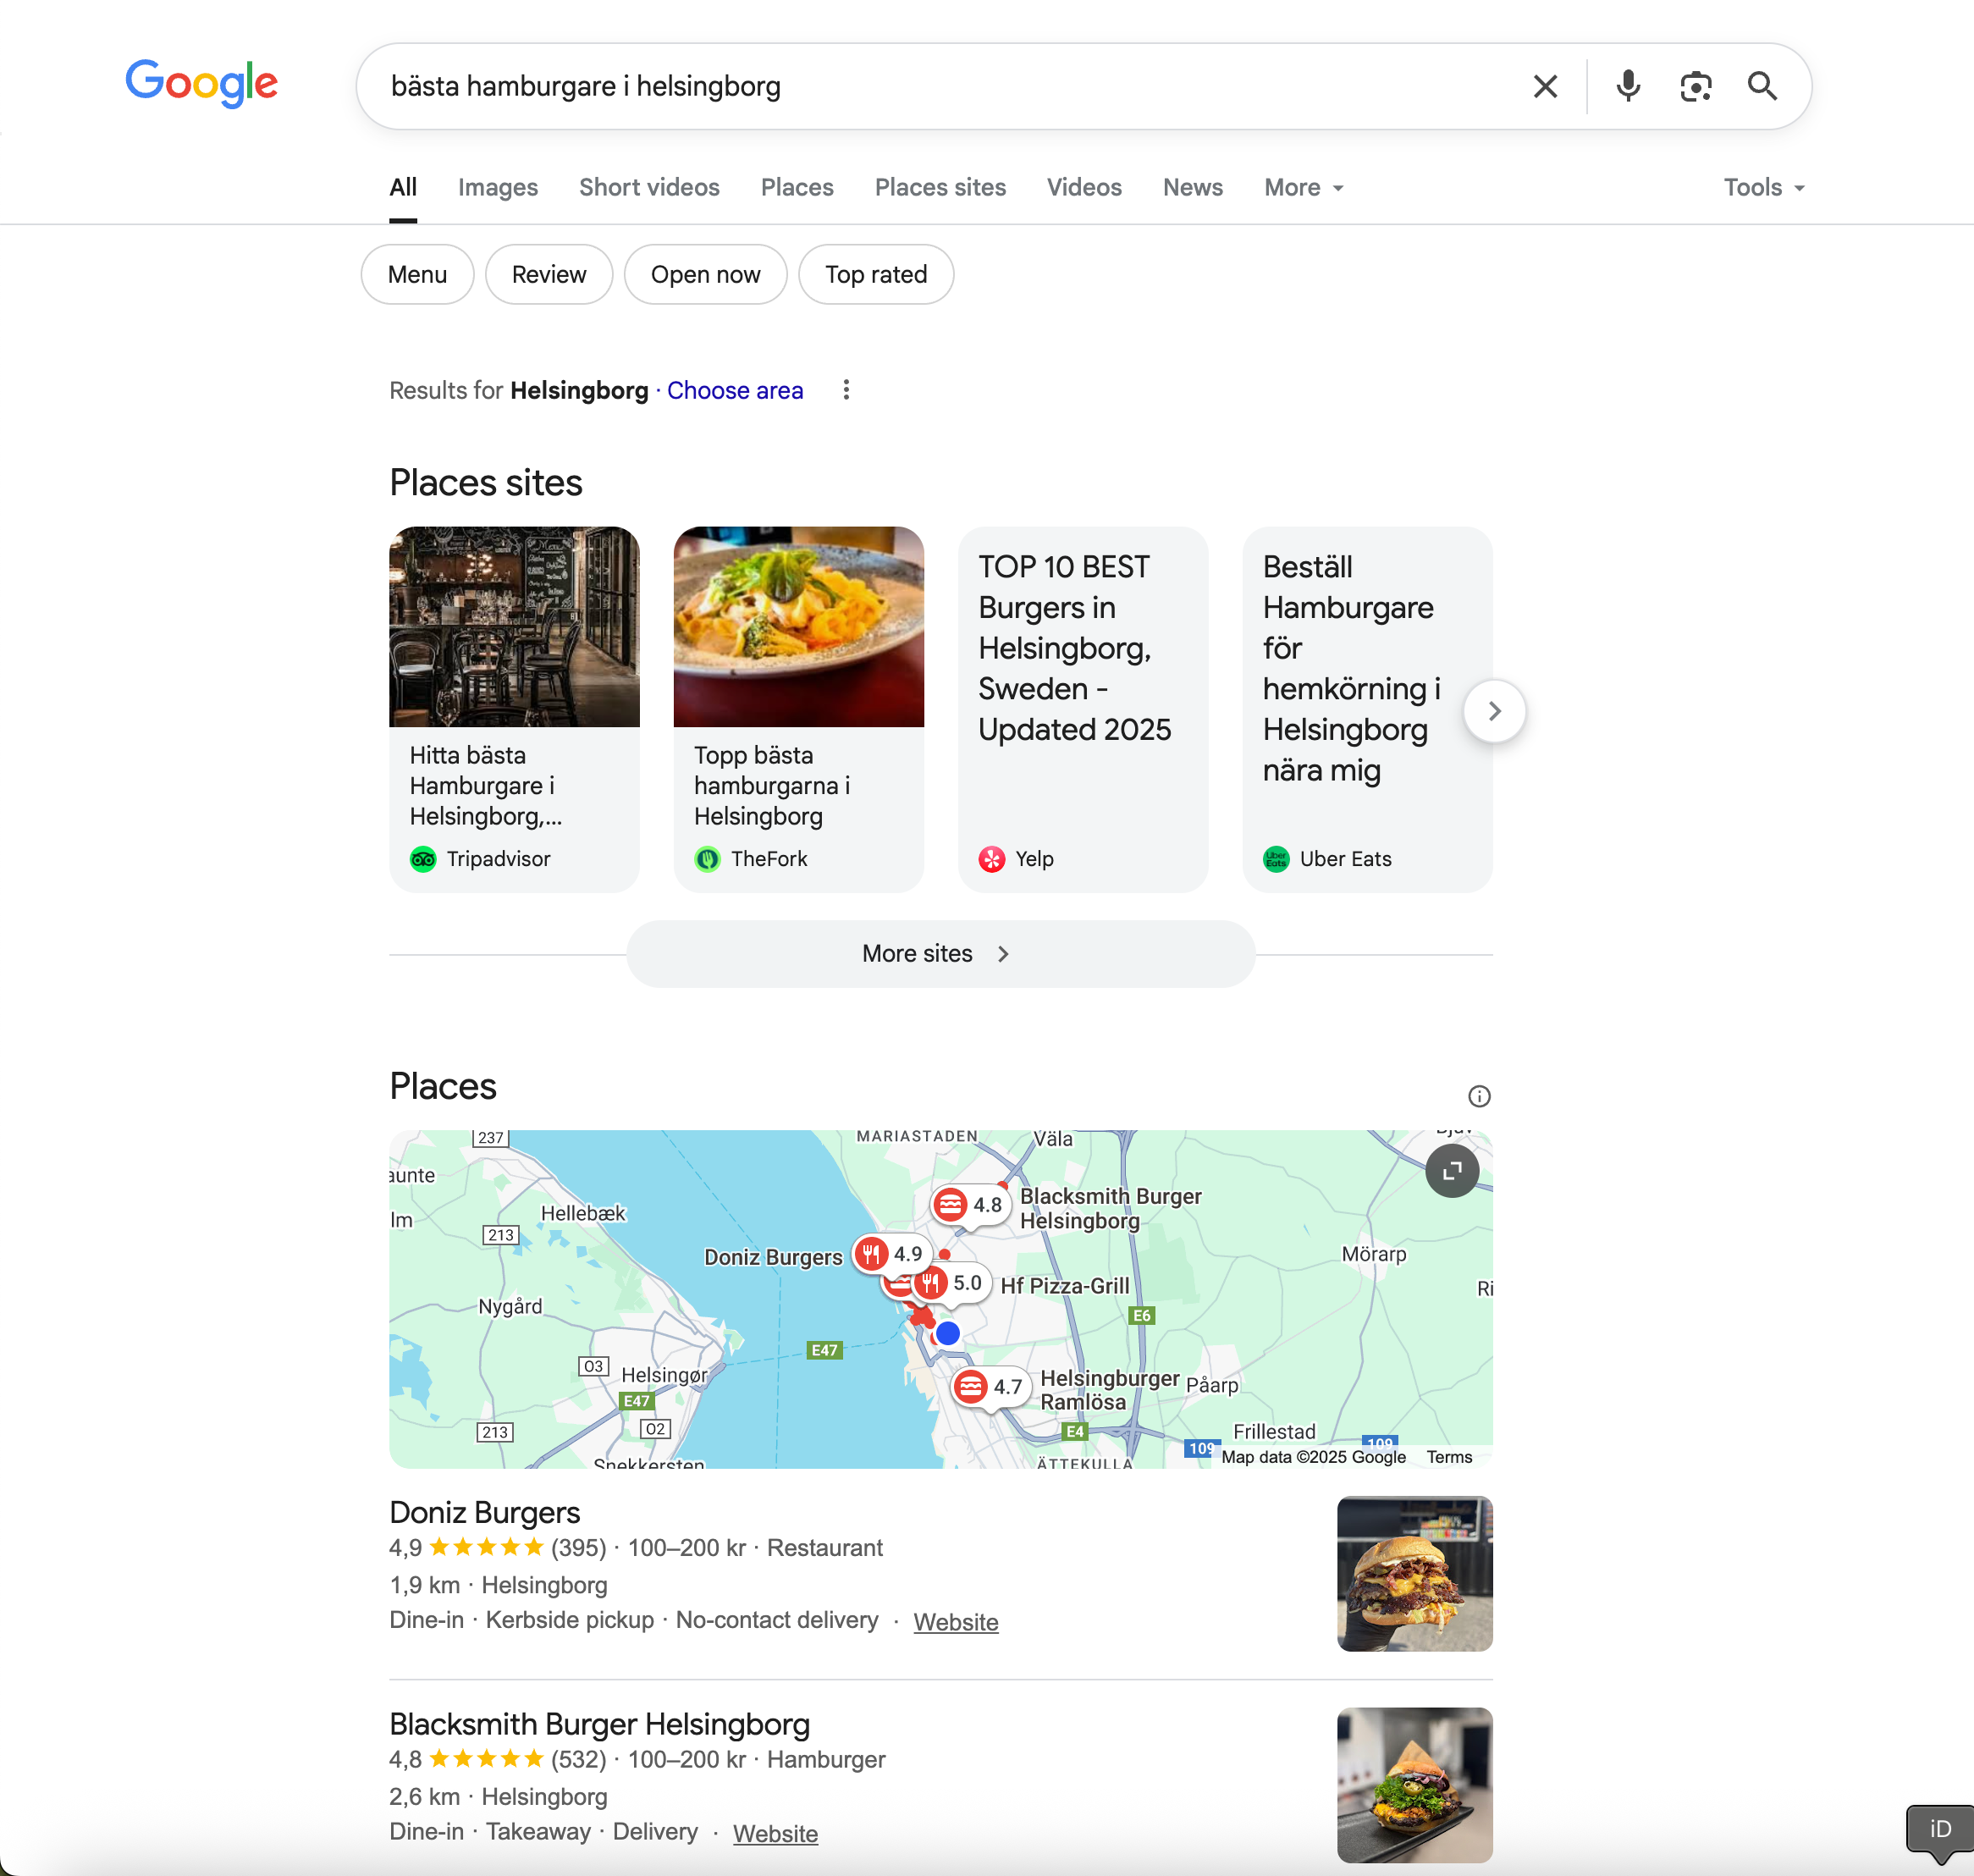Switch to the Short videos tab

click(x=649, y=188)
